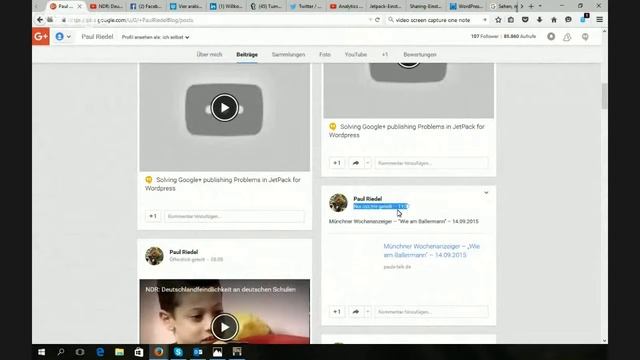640x360 pixels.
Task: Expand options menu of Münchner Wochenanzeiger post
Action: (x=486, y=193)
